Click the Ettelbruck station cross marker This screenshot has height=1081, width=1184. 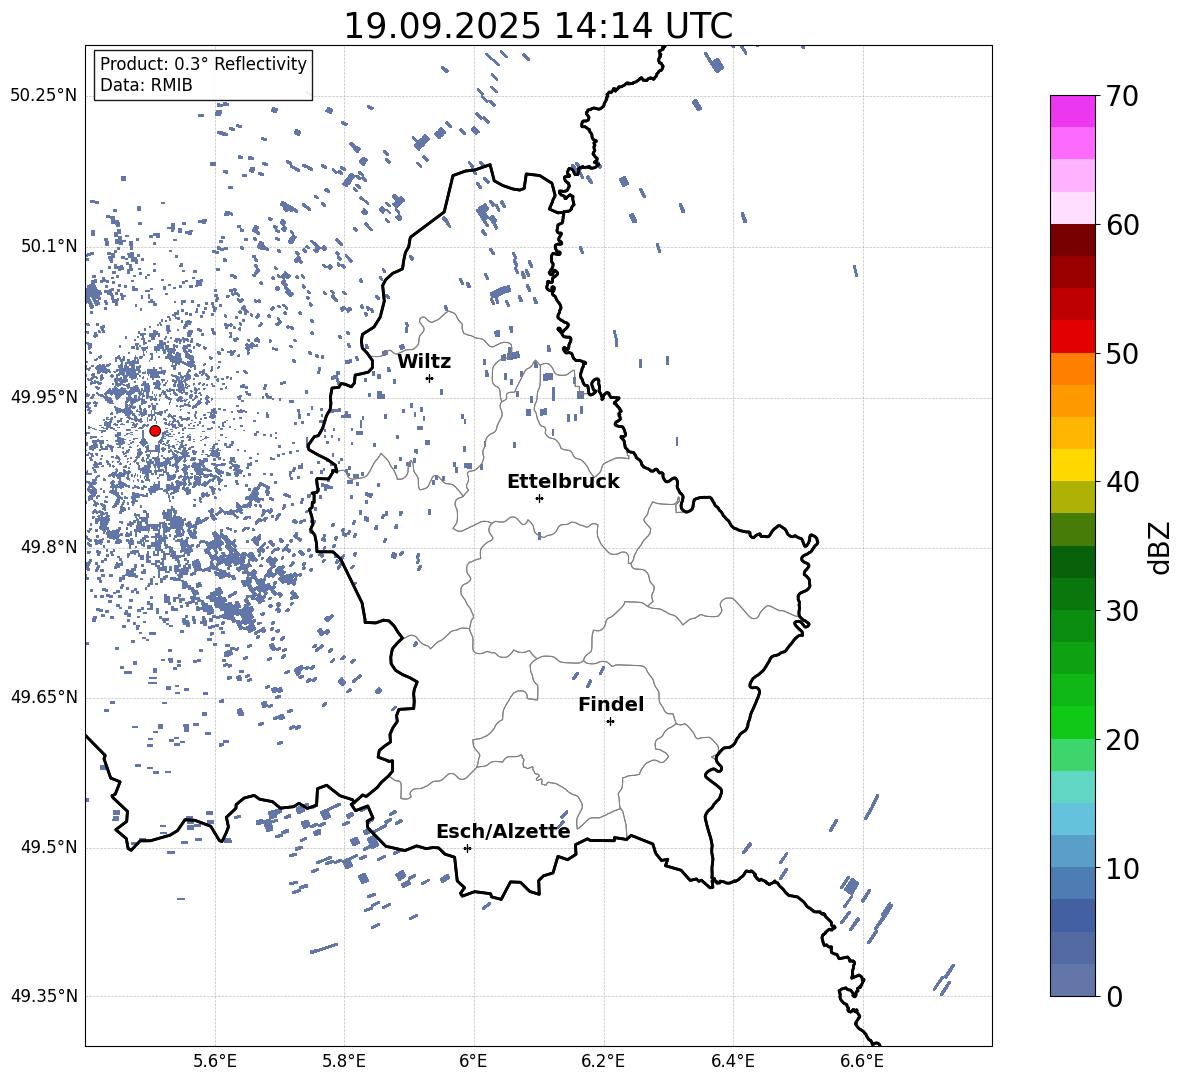tap(539, 498)
